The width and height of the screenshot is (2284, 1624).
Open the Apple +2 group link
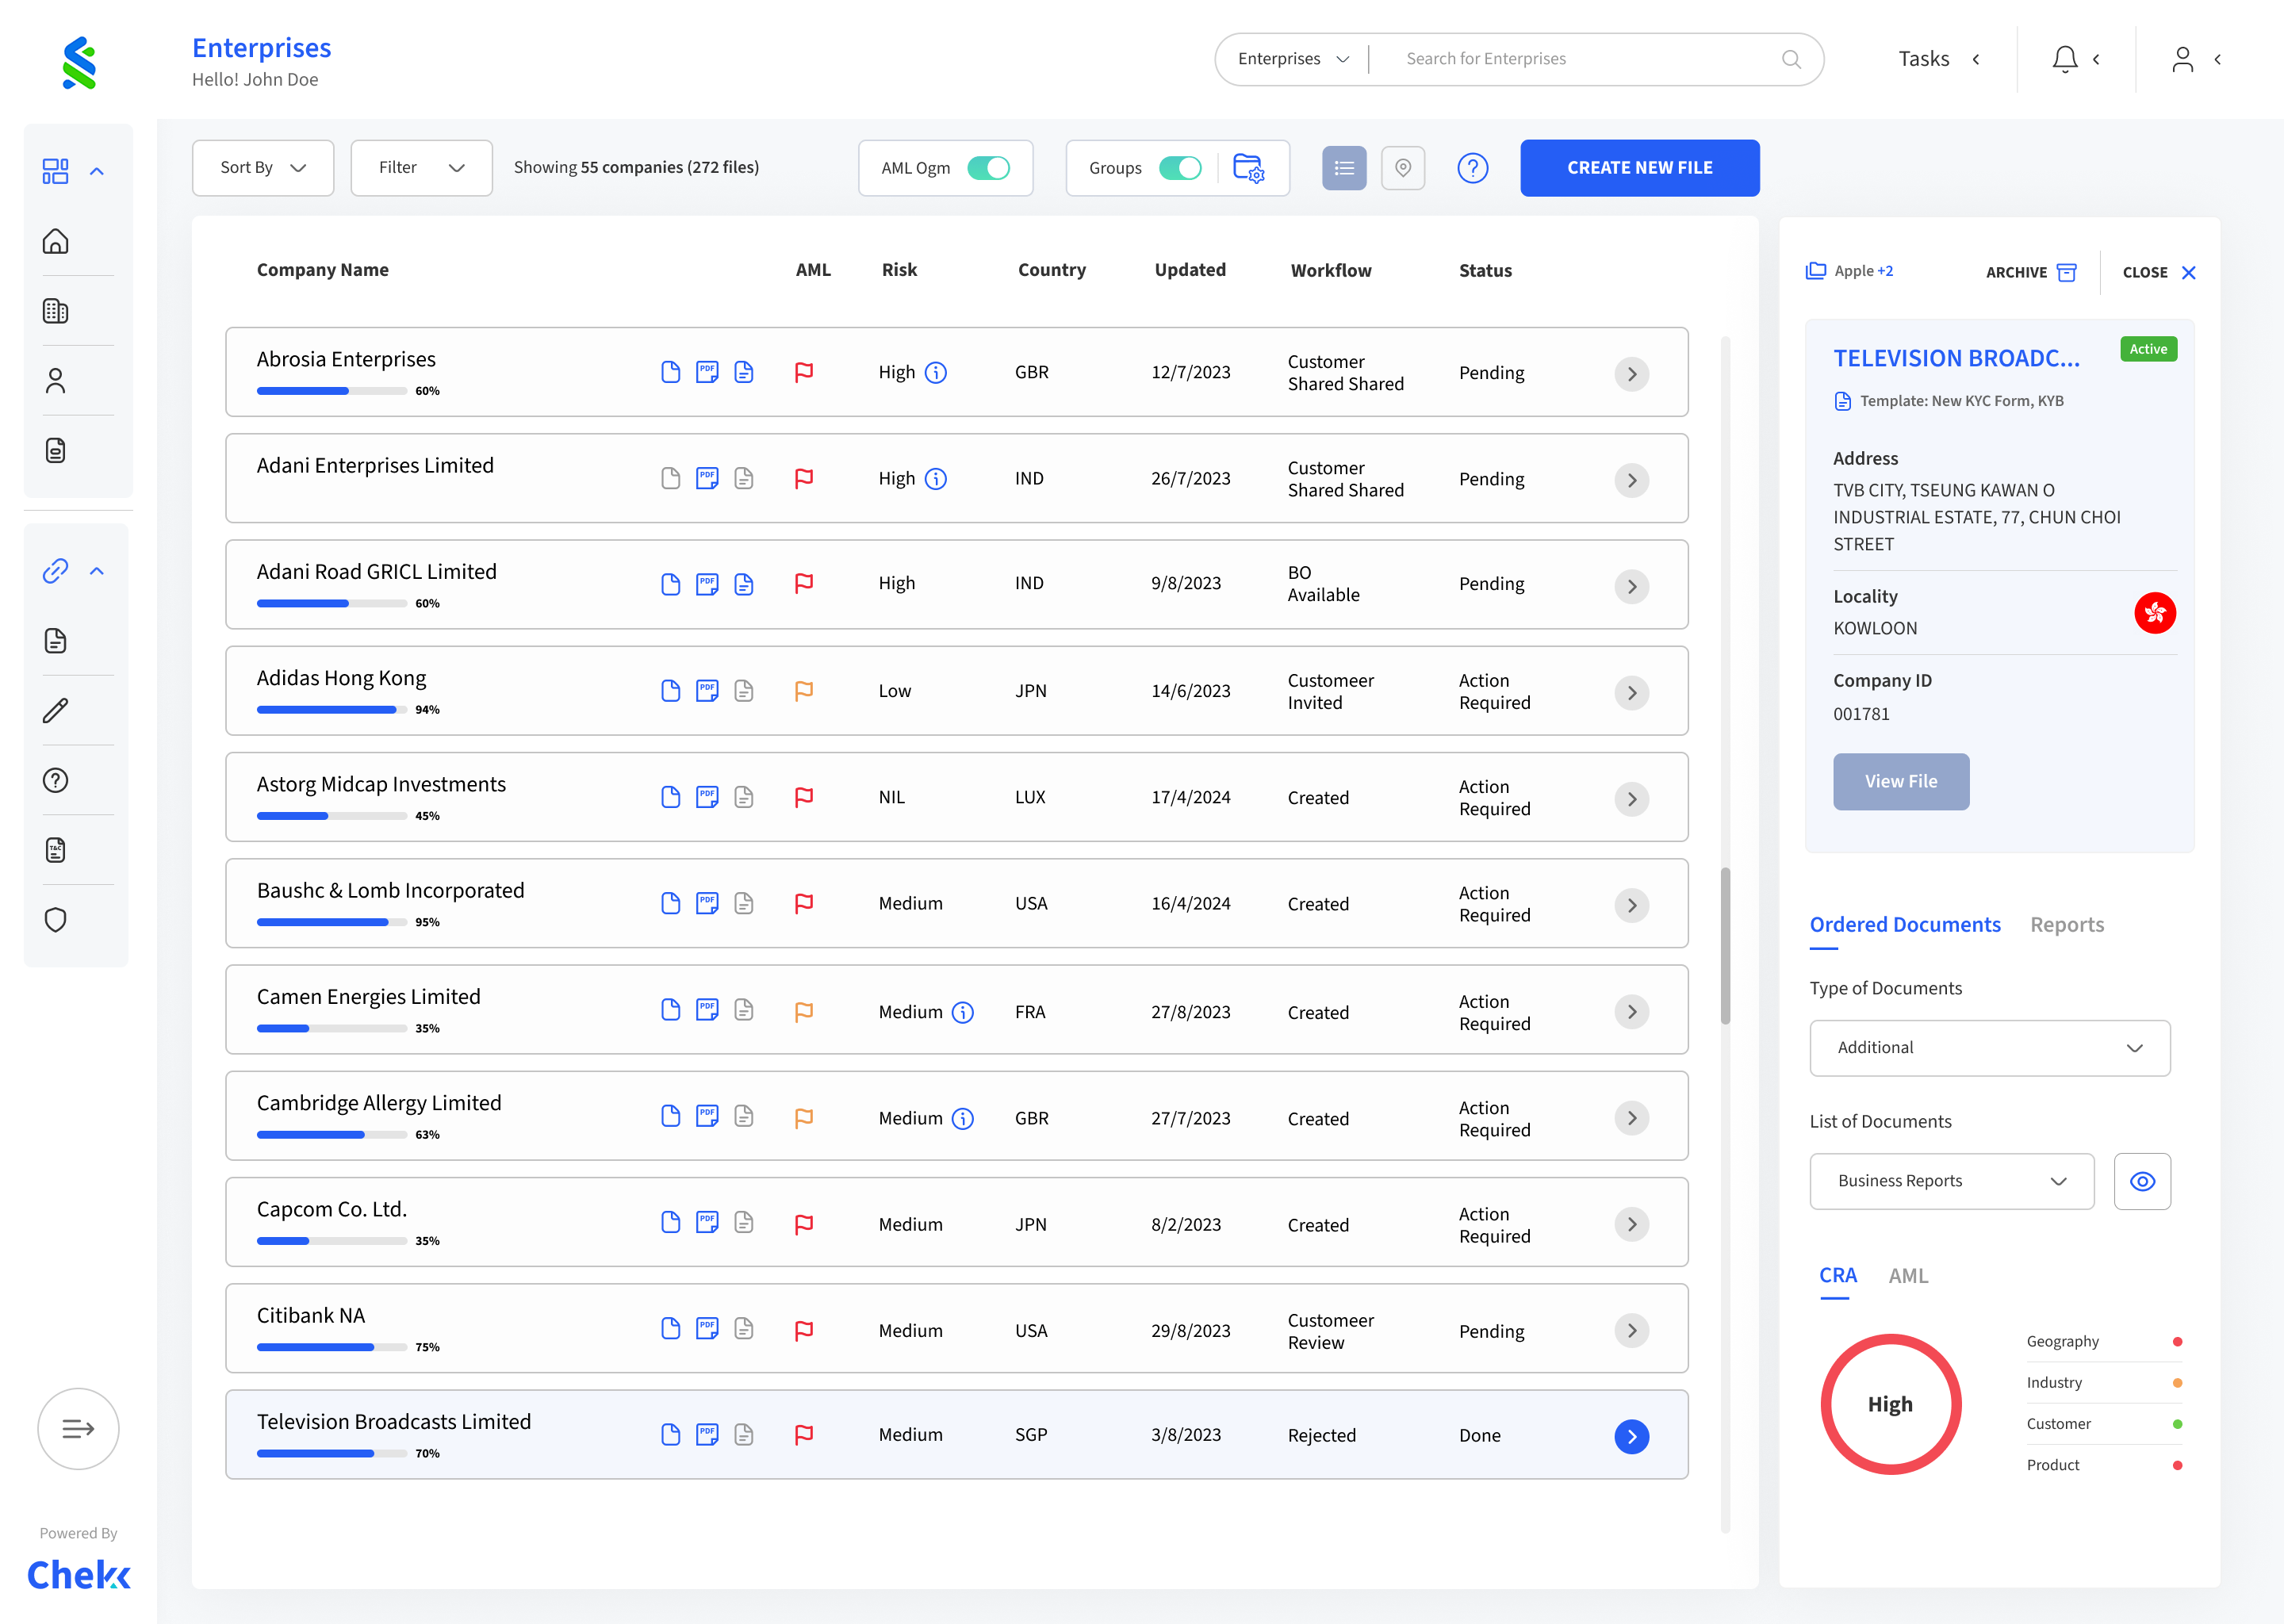tap(1850, 271)
